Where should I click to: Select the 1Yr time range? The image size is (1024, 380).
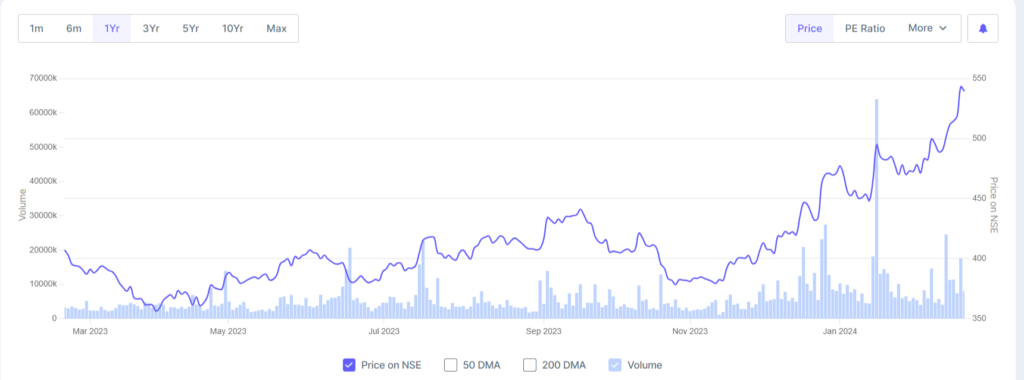click(x=112, y=29)
